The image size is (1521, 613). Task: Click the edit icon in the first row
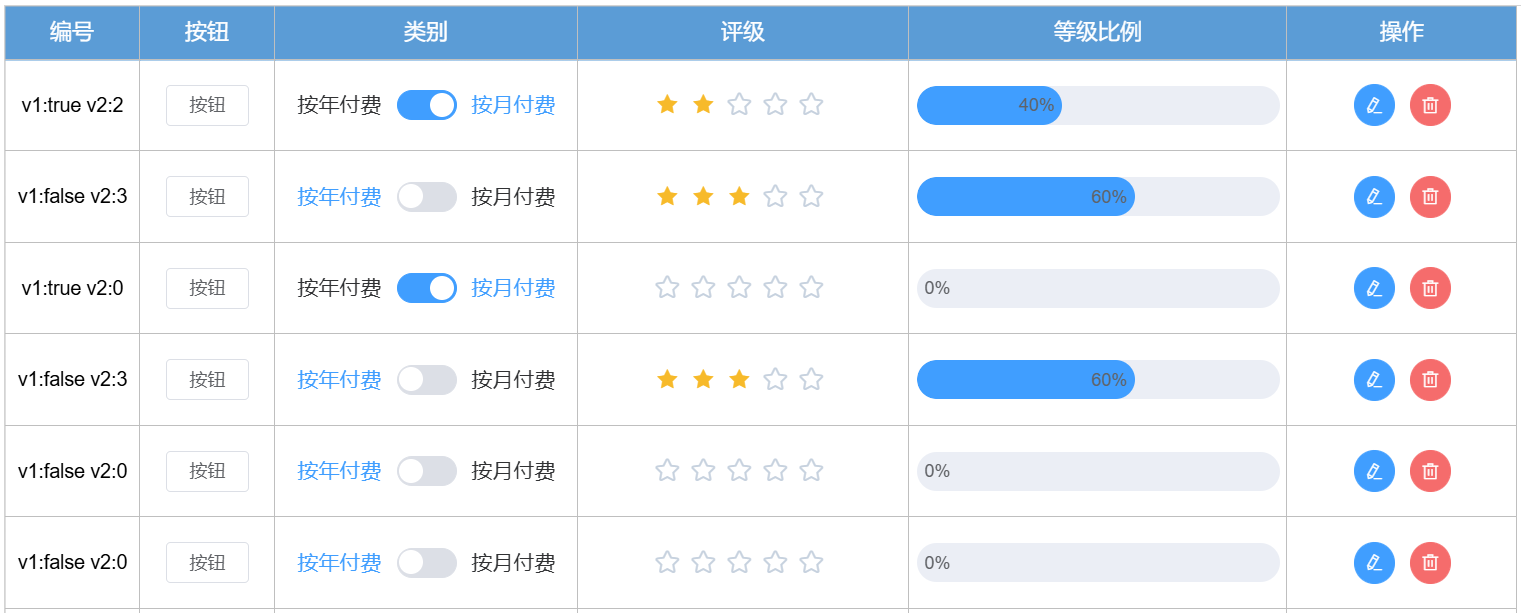click(1374, 105)
